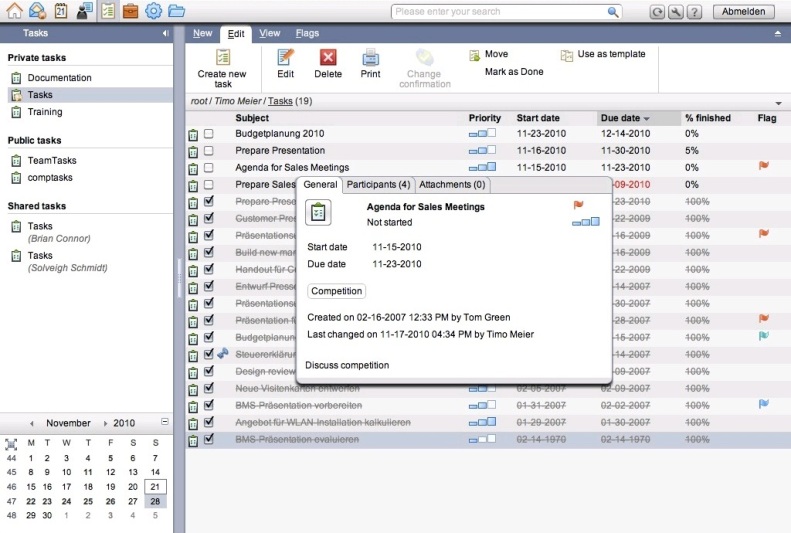Viewport: 791px width, 533px height.
Task: Check the Prepare Sales row checkbox
Action: [208, 185]
